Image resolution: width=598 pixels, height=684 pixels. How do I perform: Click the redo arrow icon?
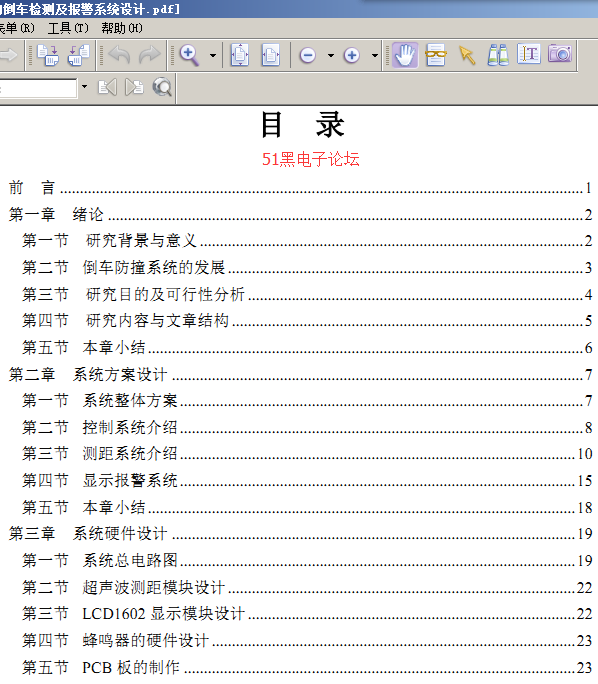click(150, 55)
